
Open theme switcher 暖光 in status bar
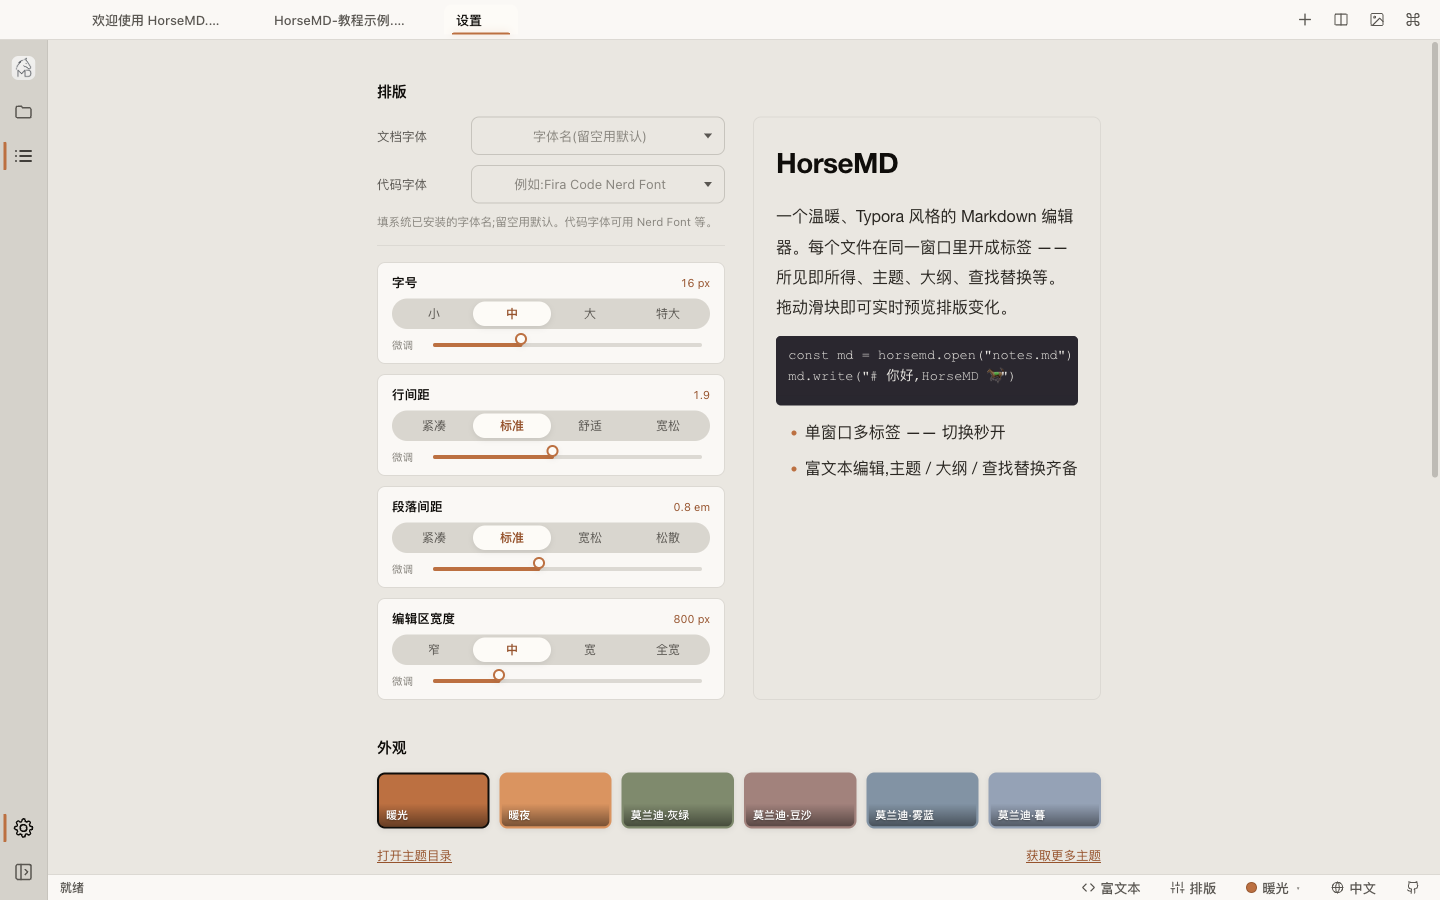click(1273, 888)
